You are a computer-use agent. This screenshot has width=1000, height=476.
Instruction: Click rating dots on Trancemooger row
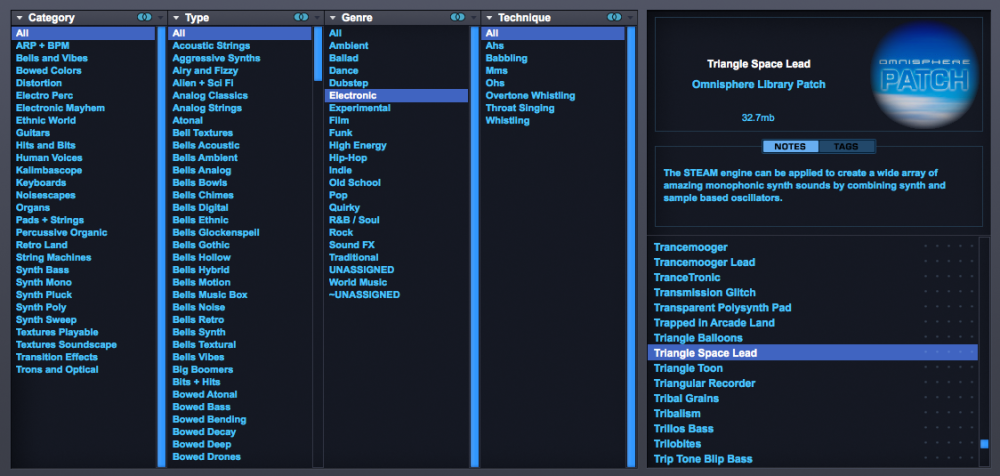949,248
